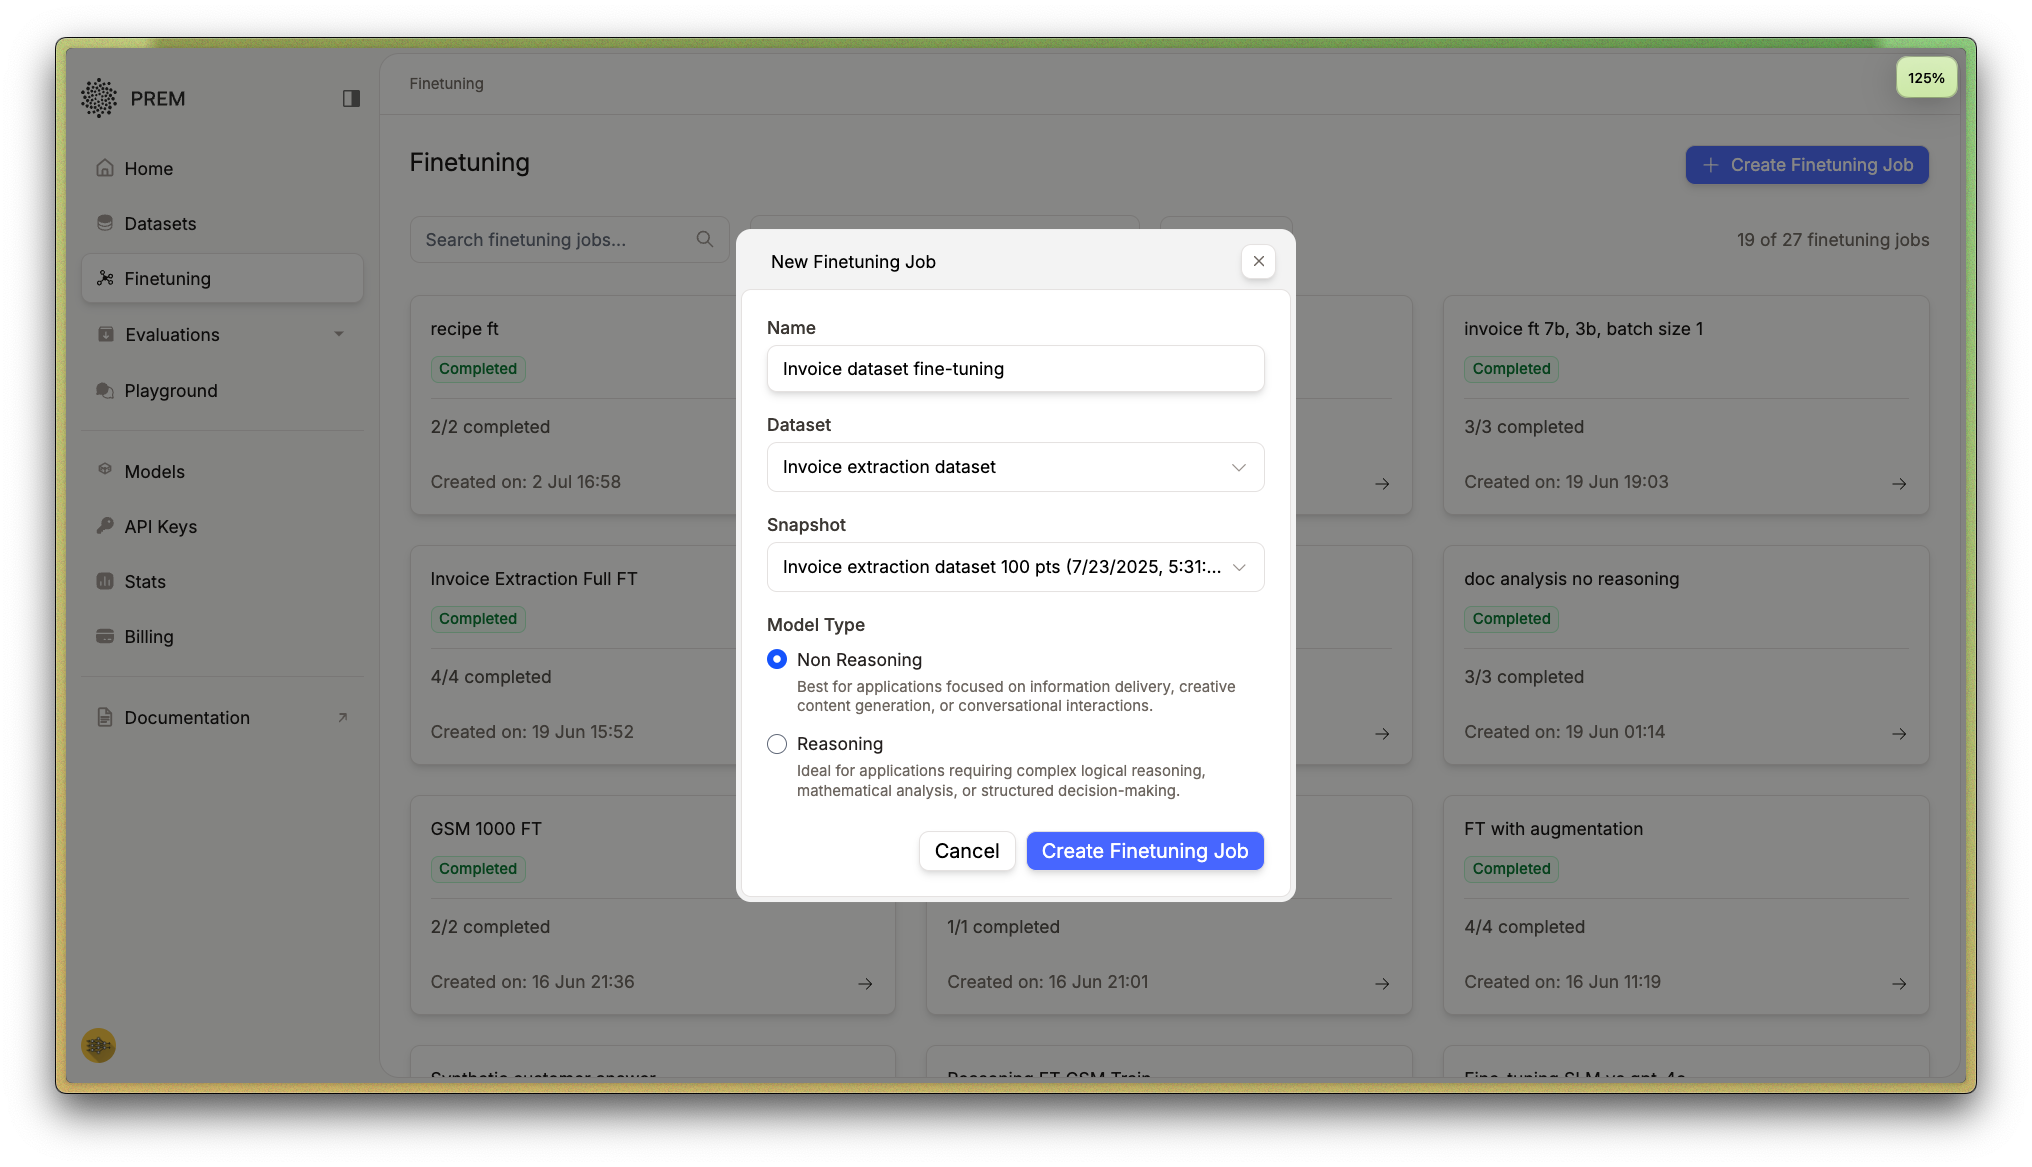Cancel the new finetuning job dialog
The height and width of the screenshot is (1167, 2032).
966,850
